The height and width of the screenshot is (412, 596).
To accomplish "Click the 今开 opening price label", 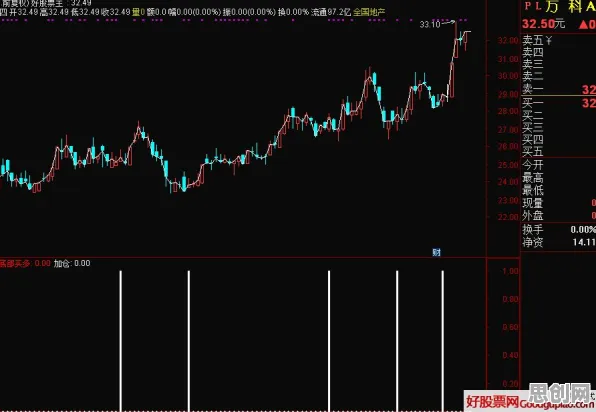I will pos(533,165).
